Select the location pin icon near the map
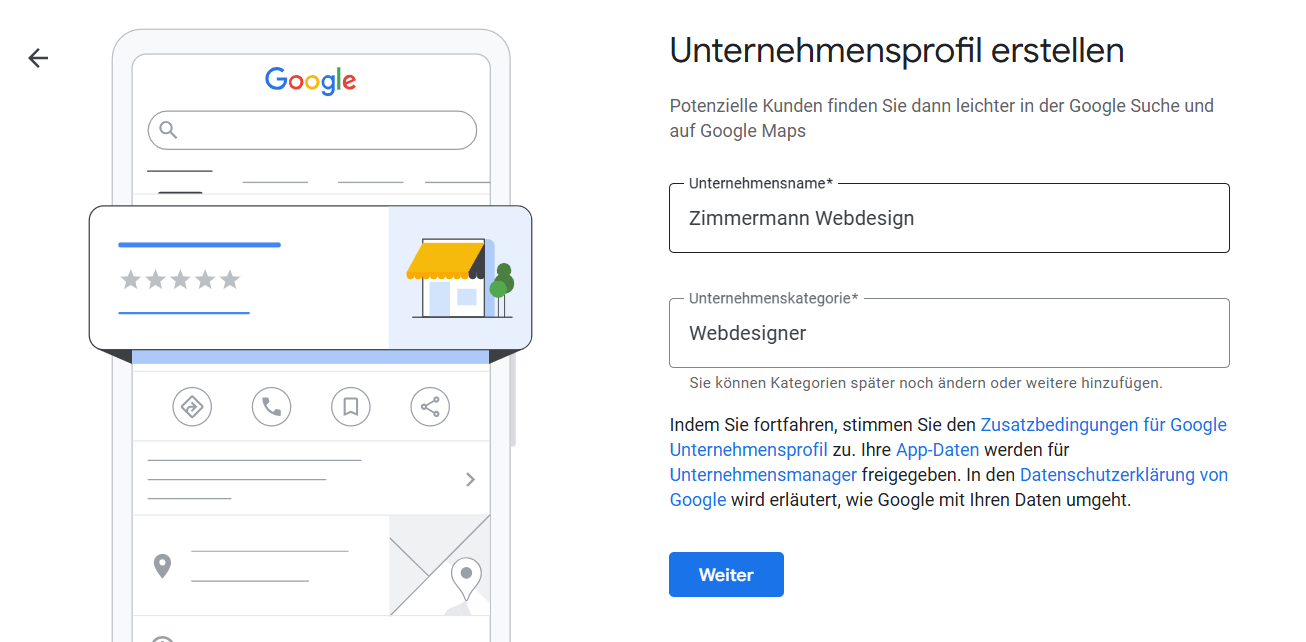Viewport: 1306px width, 642px height. click(163, 566)
